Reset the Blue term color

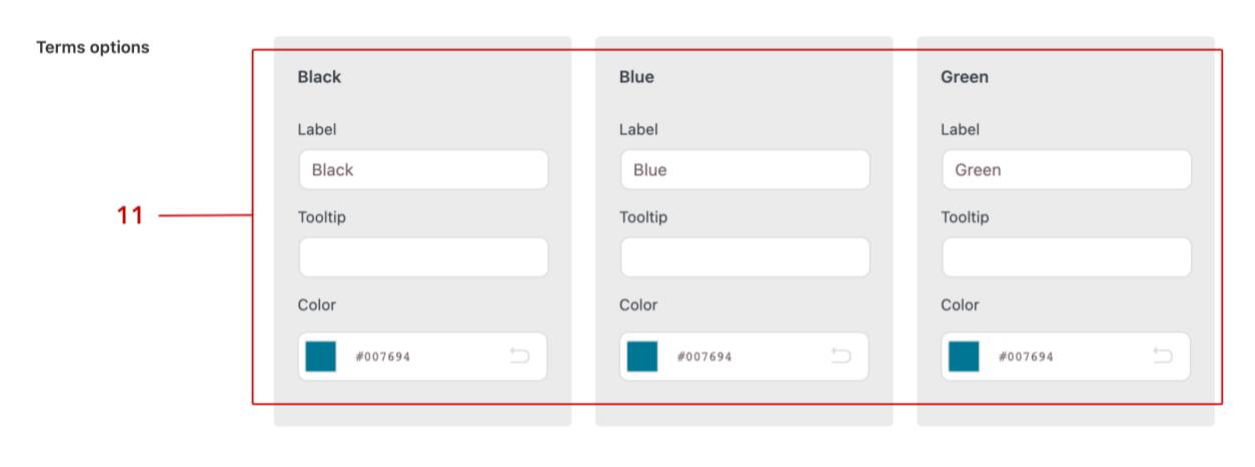[841, 356]
